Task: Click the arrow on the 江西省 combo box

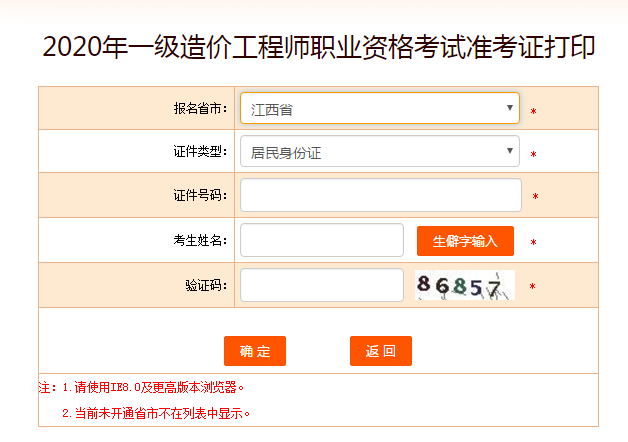Action: pos(511,108)
